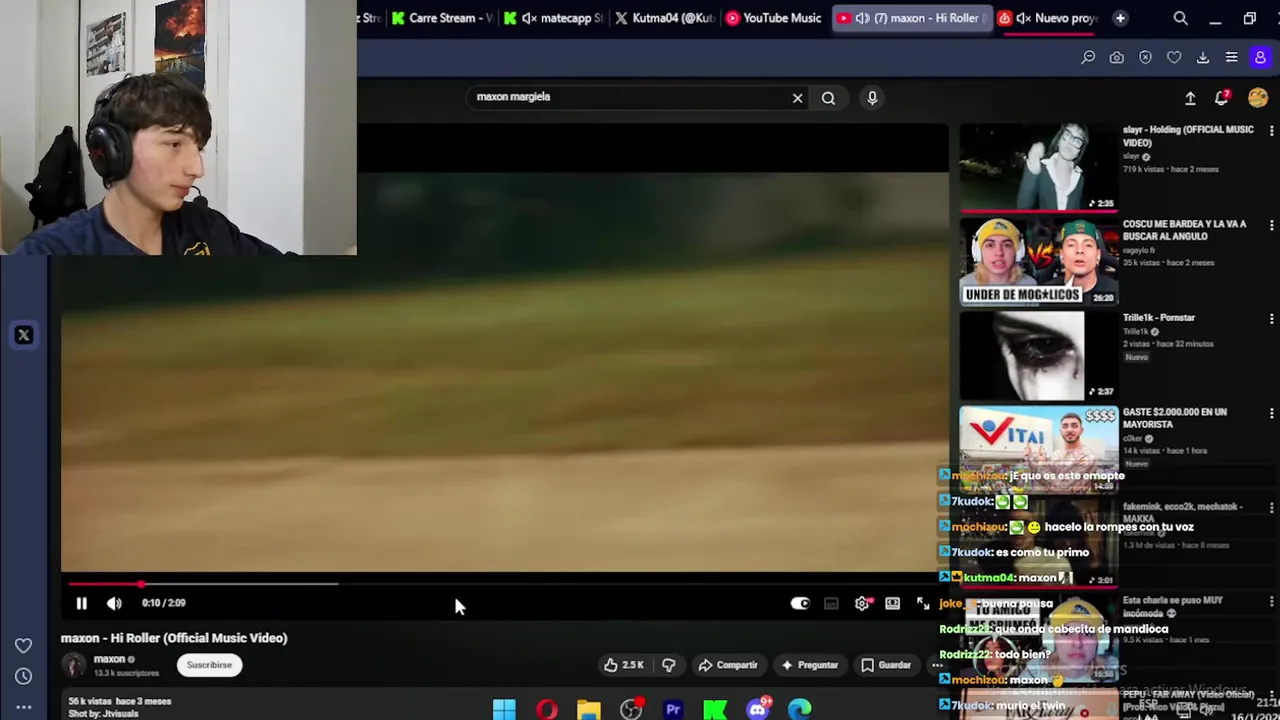This screenshot has height=720, width=1280.
Task: Open Premiere Pro from taskbar
Action: pyautogui.click(x=673, y=709)
